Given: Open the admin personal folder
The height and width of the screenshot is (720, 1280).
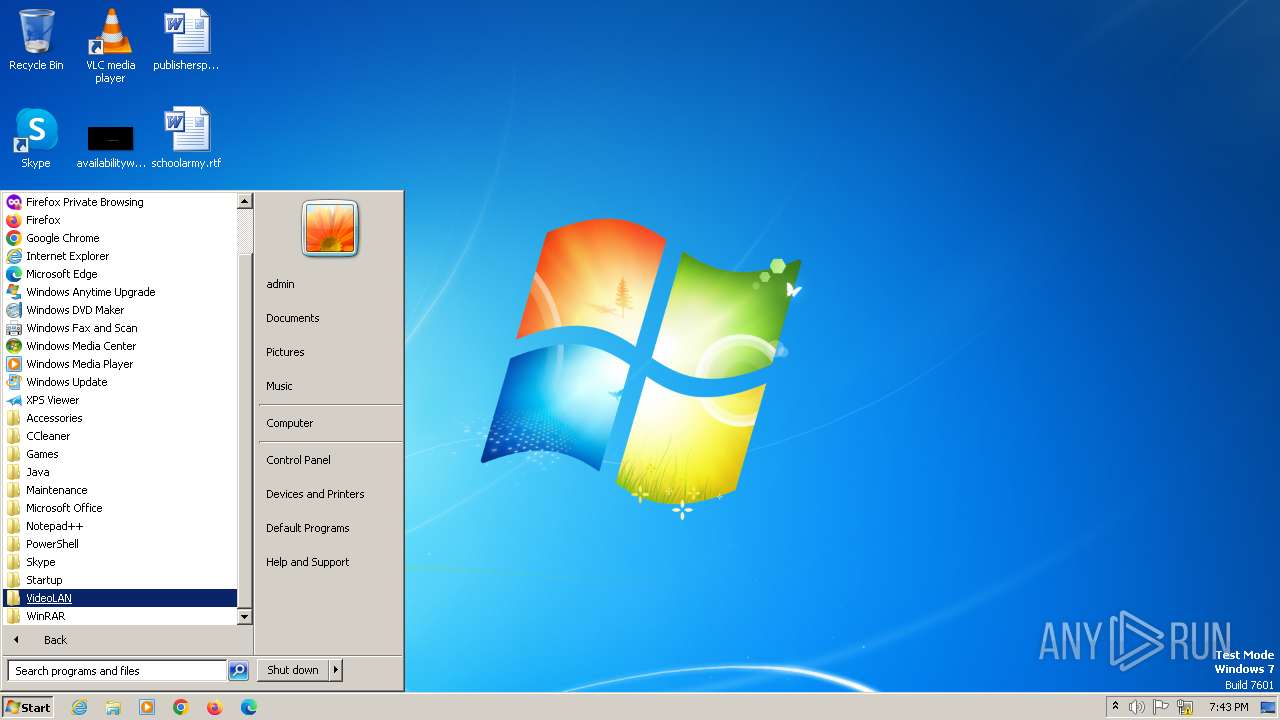Looking at the screenshot, I should point(330,284).
